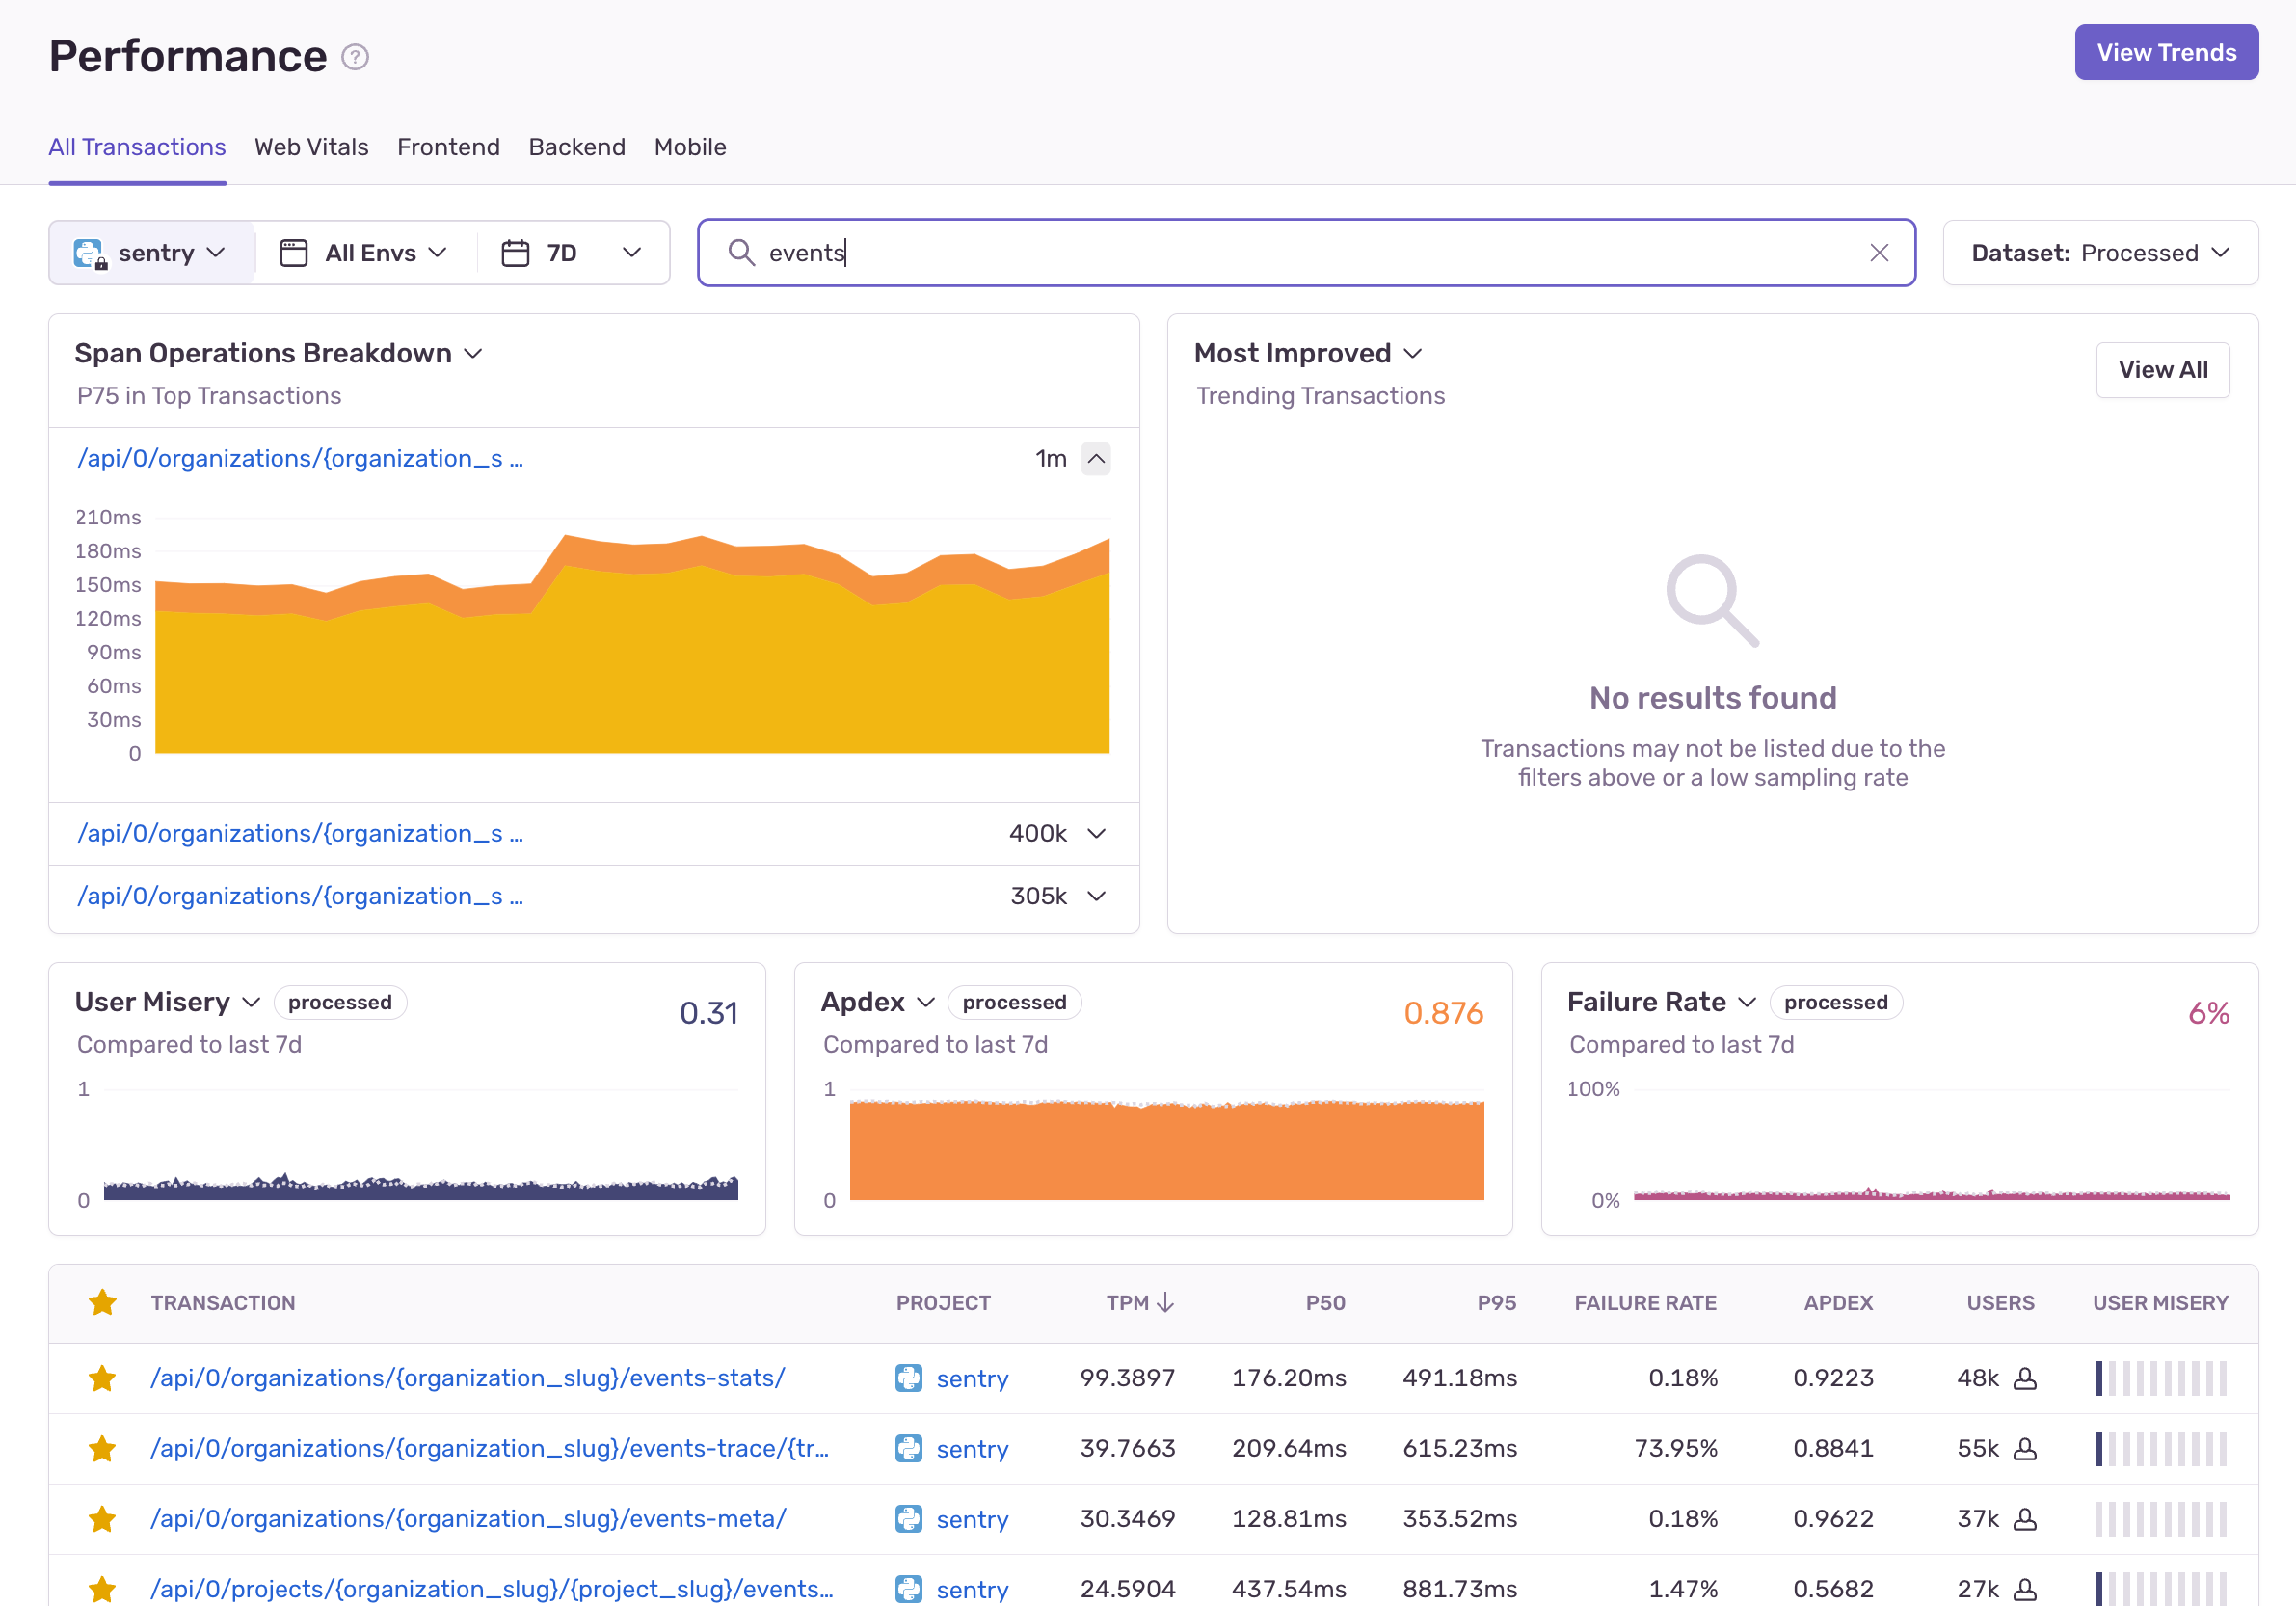2296x1606 pixels.
Task: Open the sentry project selector dropdown
Action: (x=151, y=253)
